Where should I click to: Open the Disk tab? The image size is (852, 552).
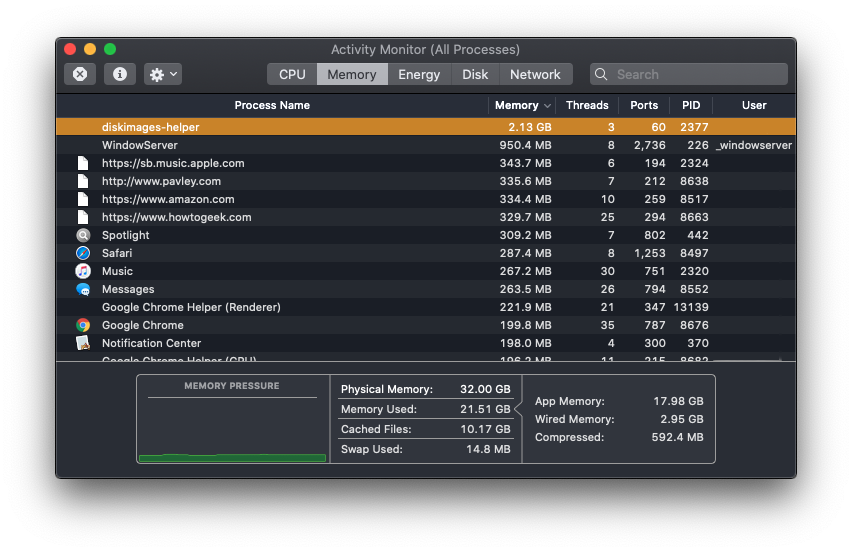click(475, 74)
